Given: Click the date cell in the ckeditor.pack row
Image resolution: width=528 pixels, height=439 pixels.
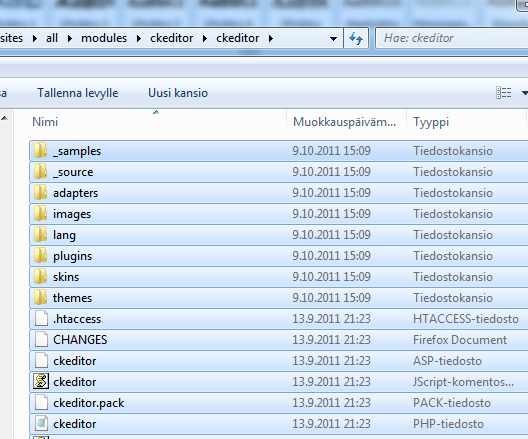Looking at the screenshot, I should 331,403.
